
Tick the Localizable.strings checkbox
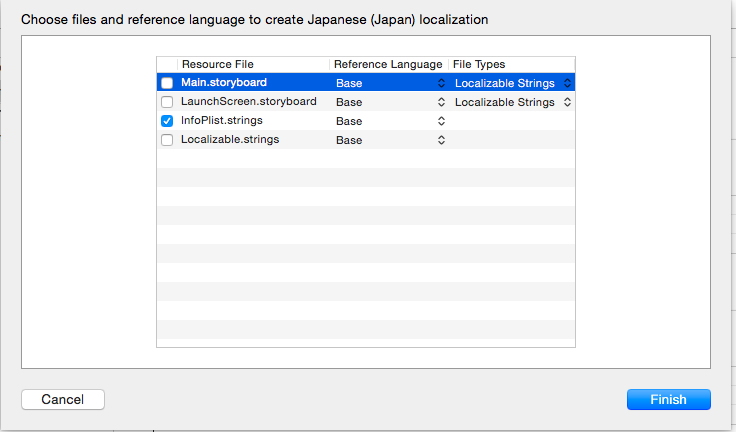point(167,140)
